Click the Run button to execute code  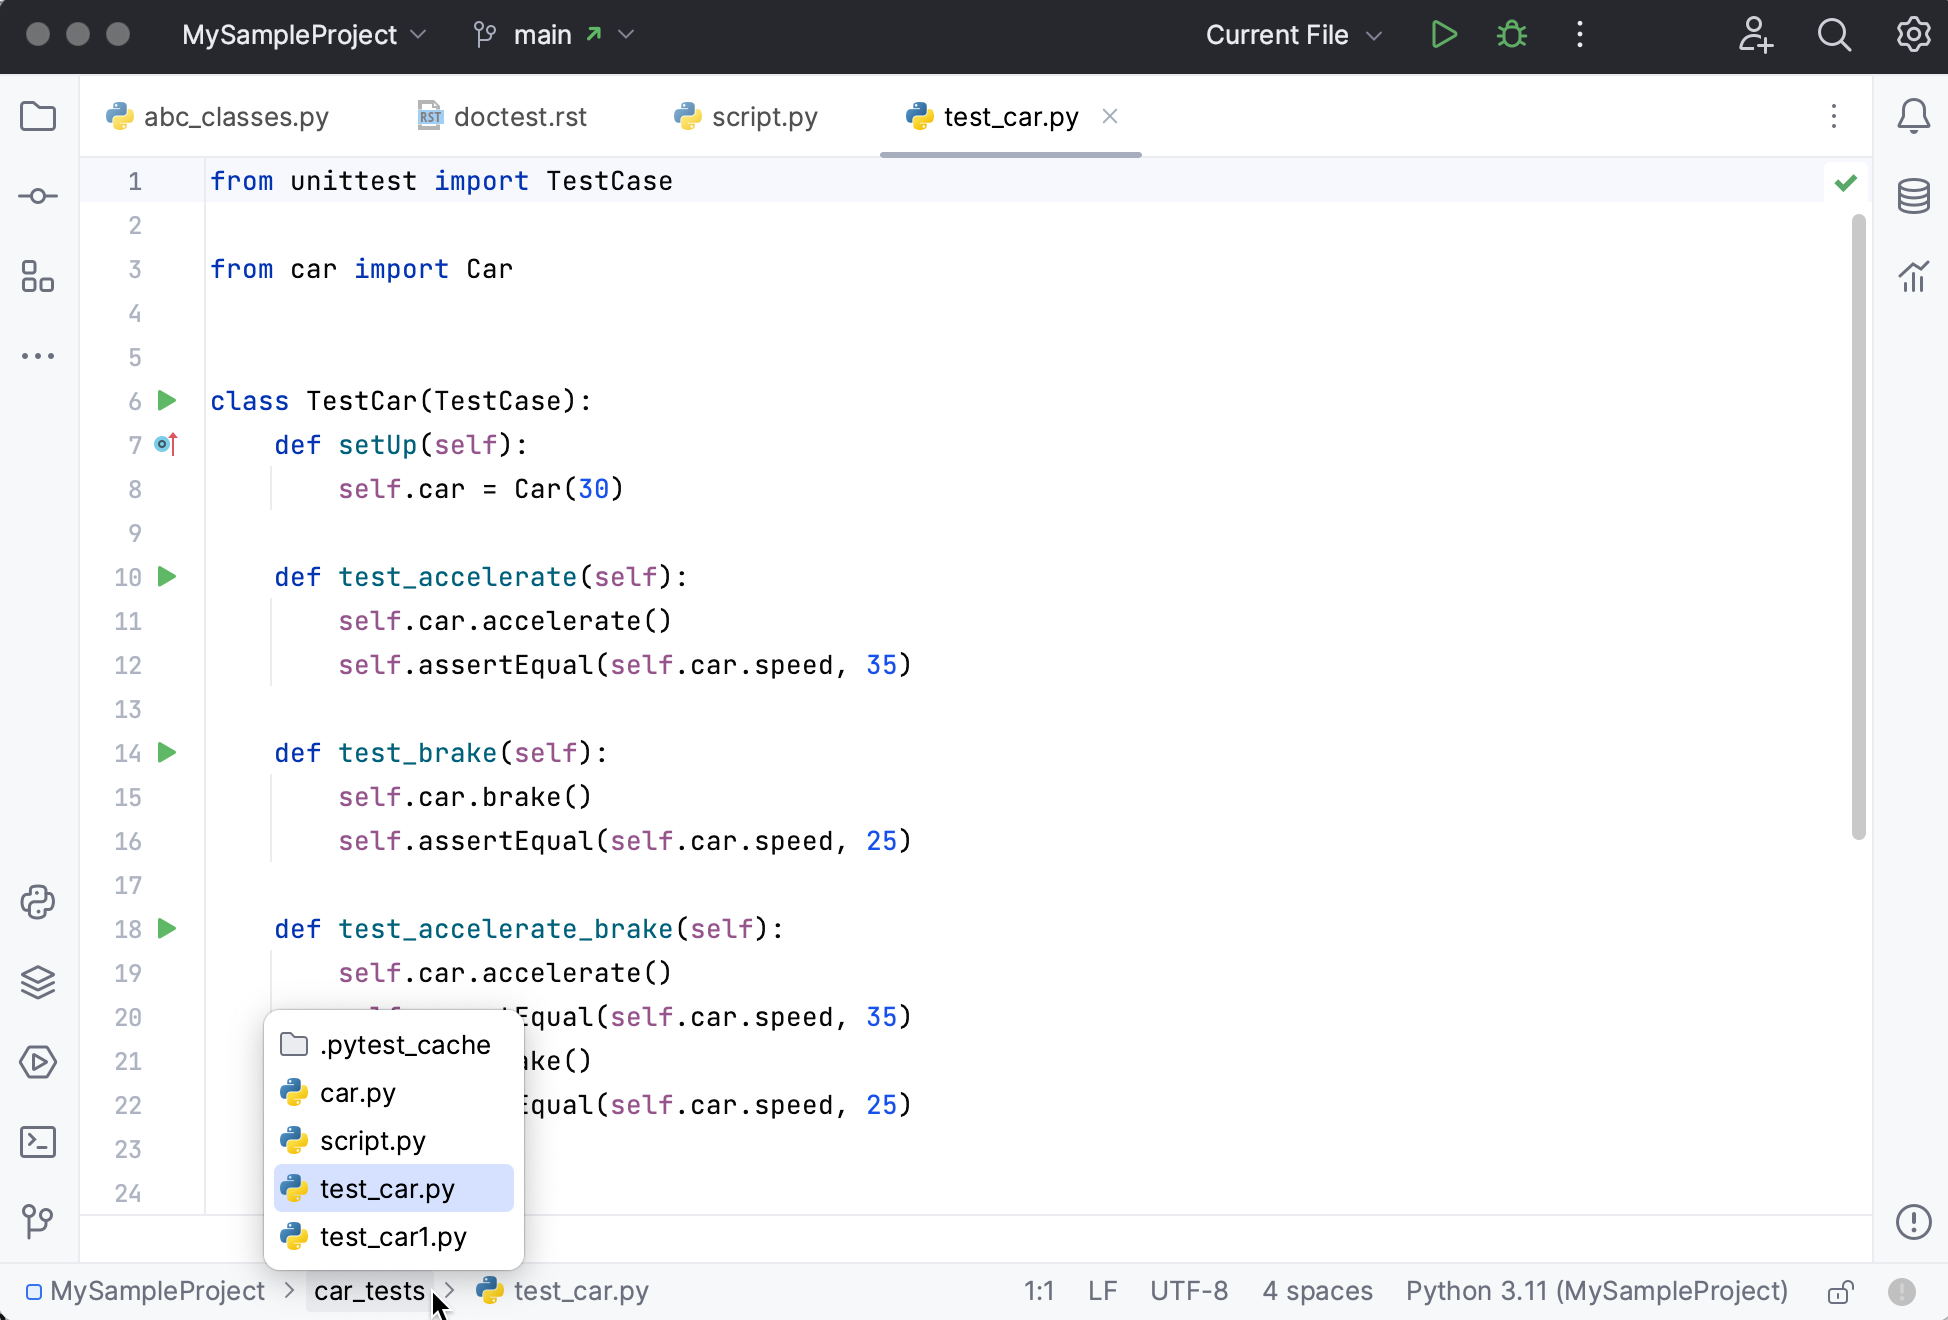pyautogui.click(x=1441, y=34)
